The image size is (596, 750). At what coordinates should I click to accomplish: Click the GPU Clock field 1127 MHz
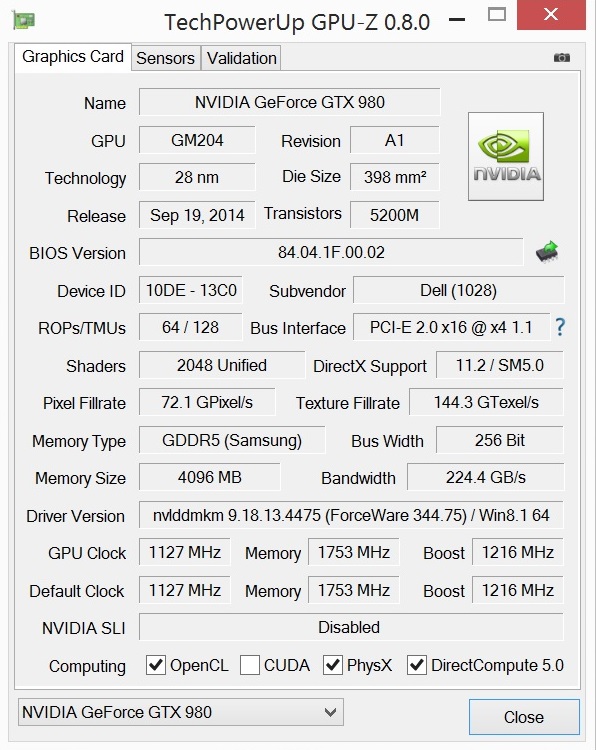(185, 552)
